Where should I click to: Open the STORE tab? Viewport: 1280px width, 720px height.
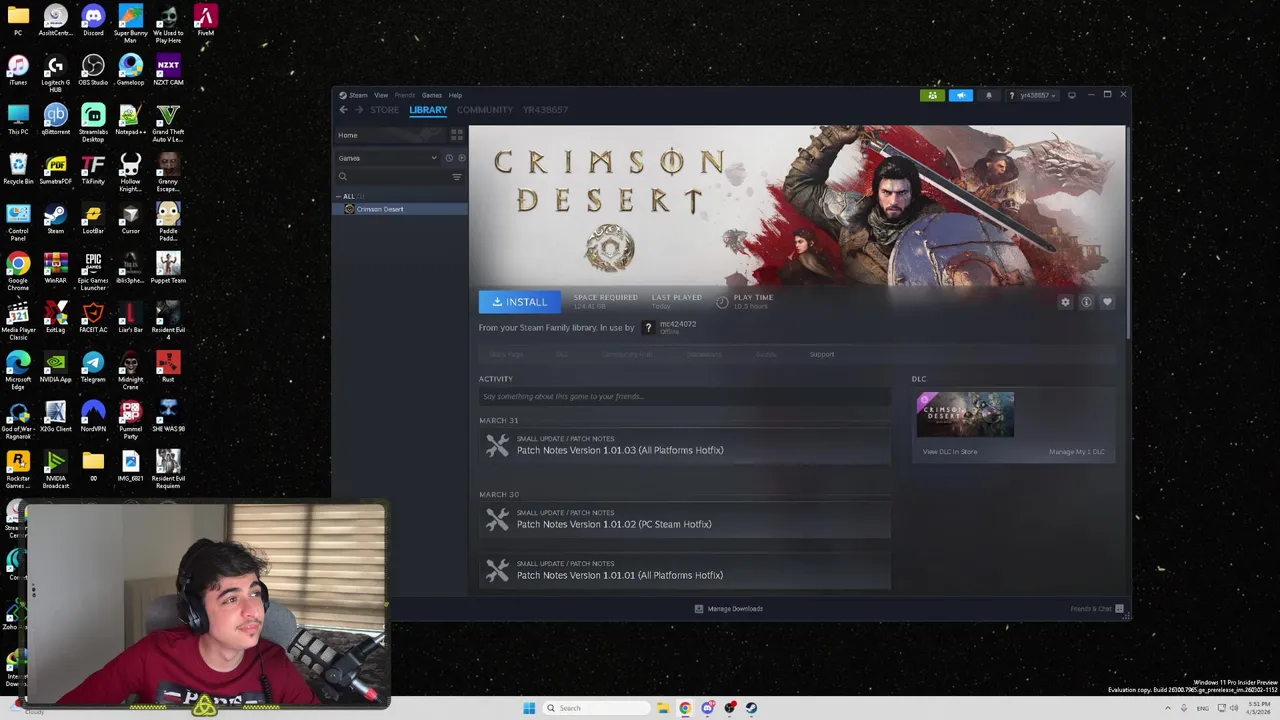(x=384, y=110)
